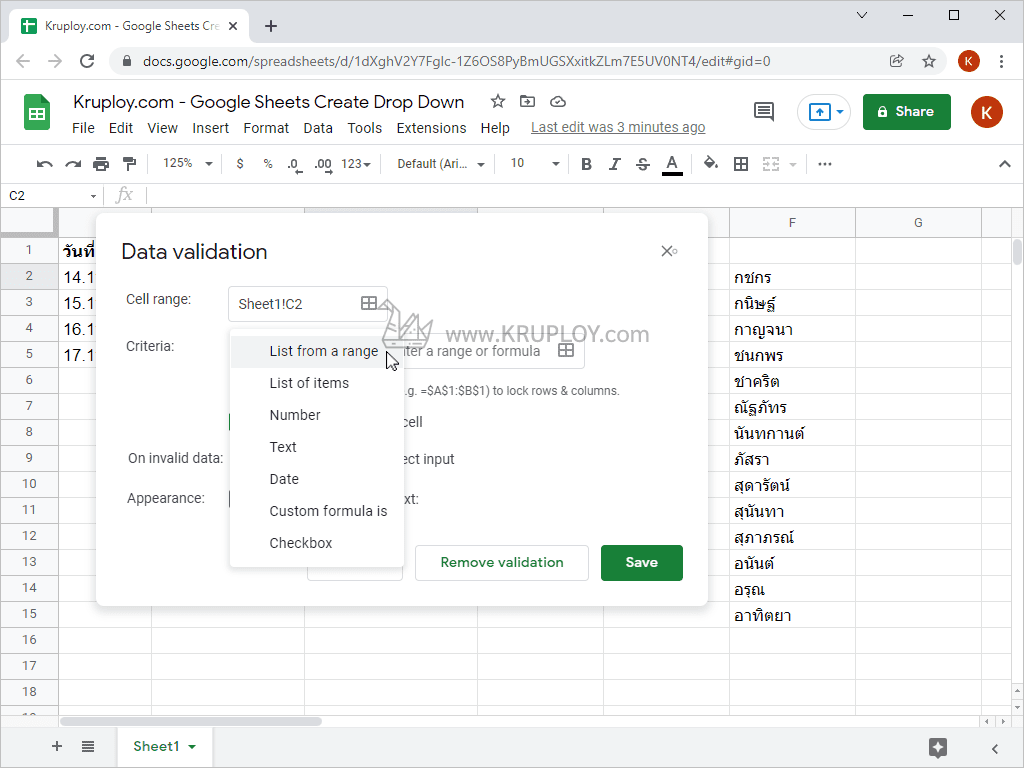This screenshot has height=768, width=1024.
Task: Click the Print icon
Action: click(101, 164)
